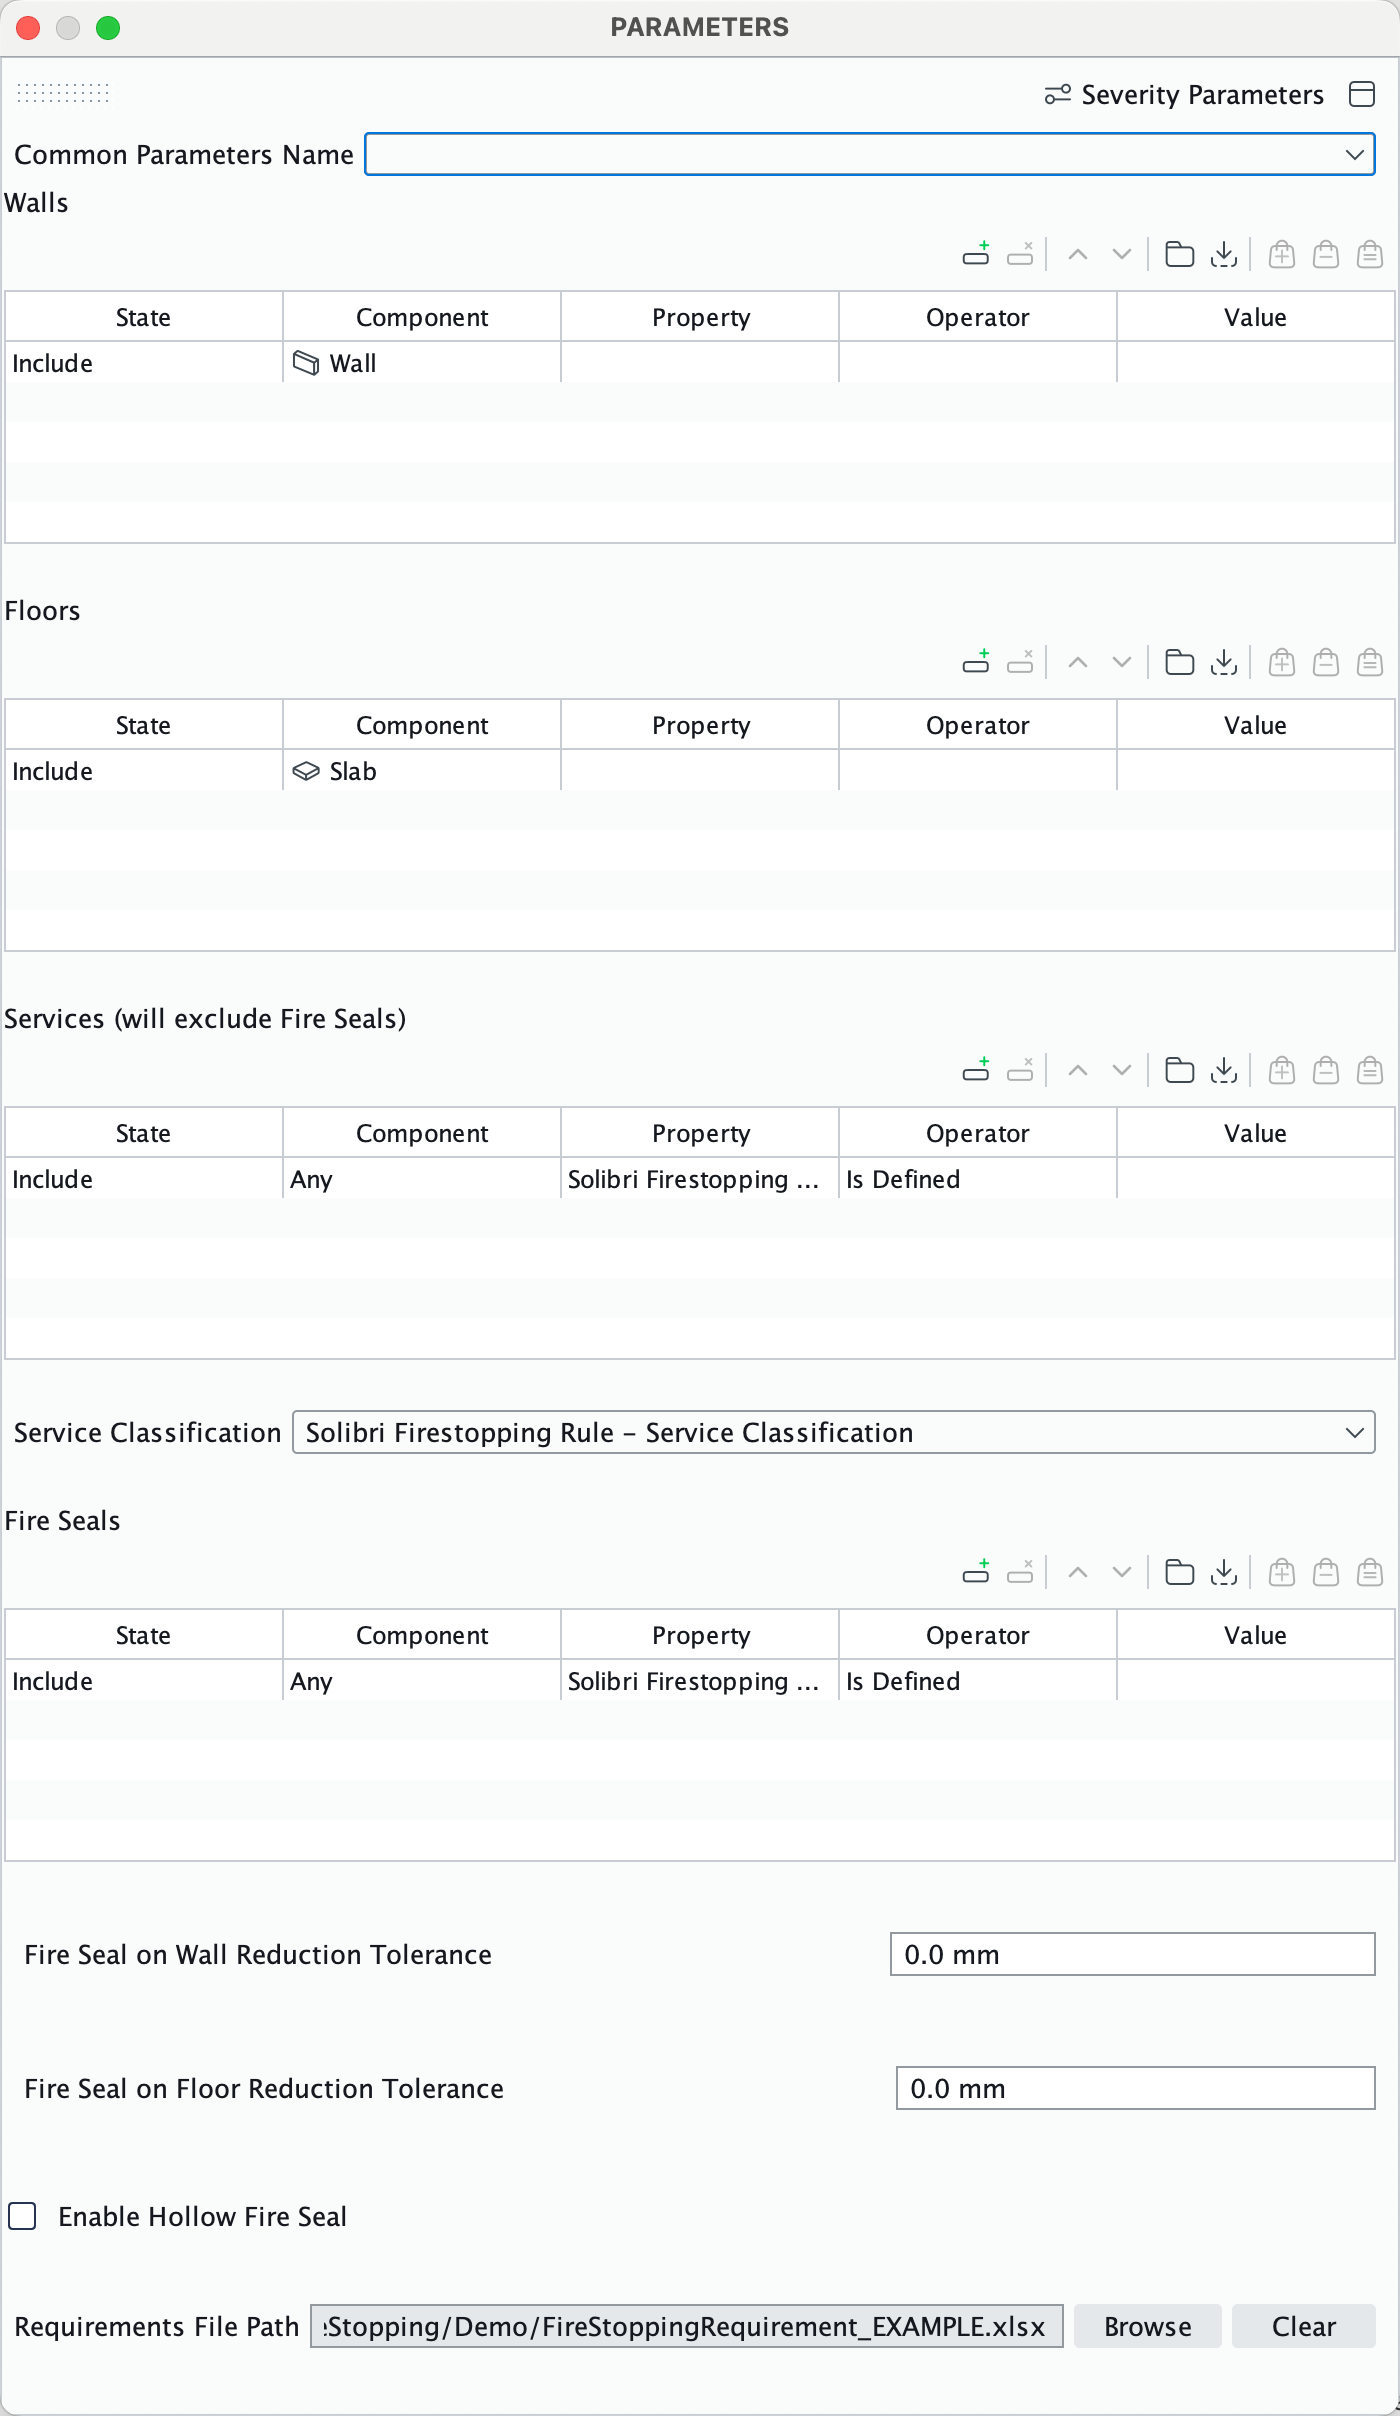The height and width of the screenshot is (2416, 1400).
Task: Remove the selected row from the Services filter
Action: (1020, 1070)
